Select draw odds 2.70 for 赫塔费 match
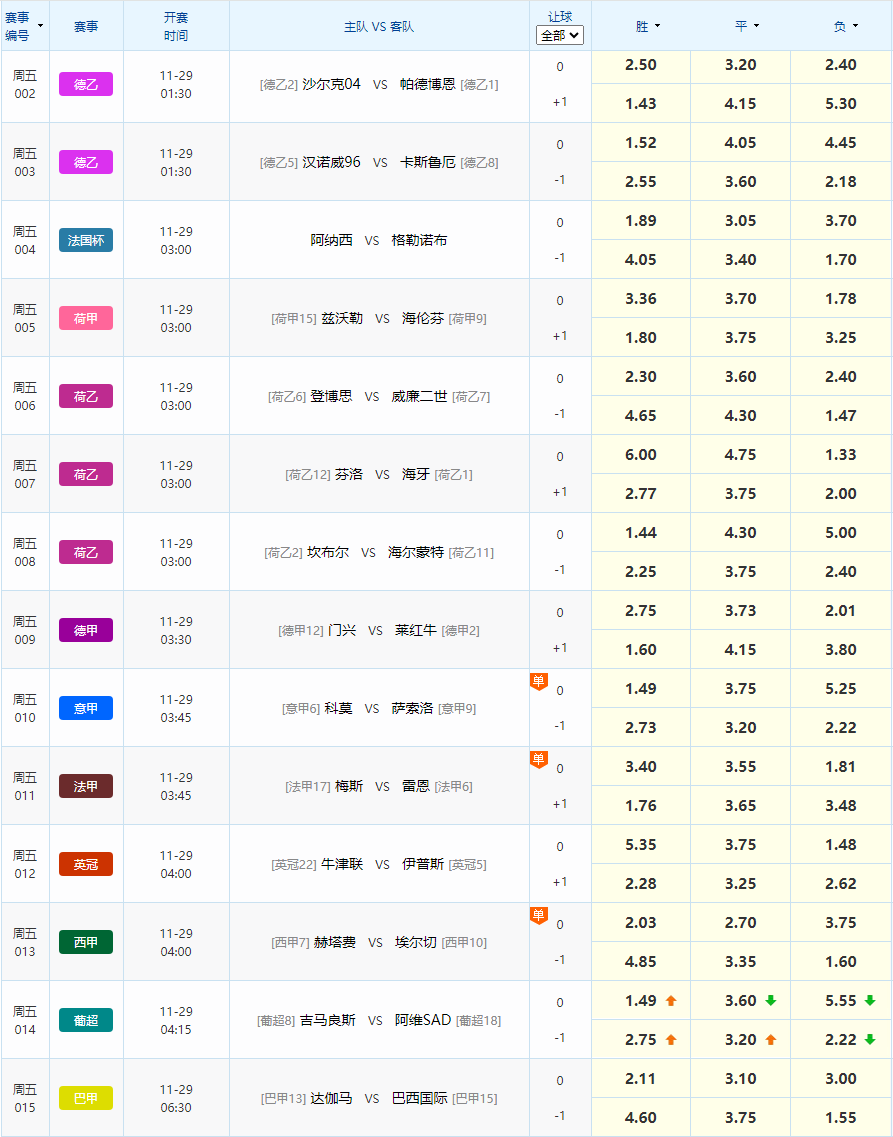893x1137 pixels. click(740, 922)
